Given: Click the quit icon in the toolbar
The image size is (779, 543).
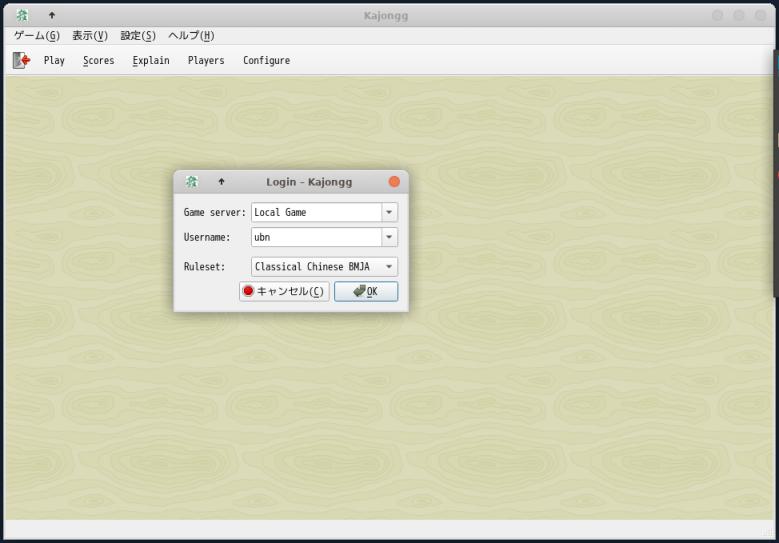Looking at the screenshot, I should point(21,60).
